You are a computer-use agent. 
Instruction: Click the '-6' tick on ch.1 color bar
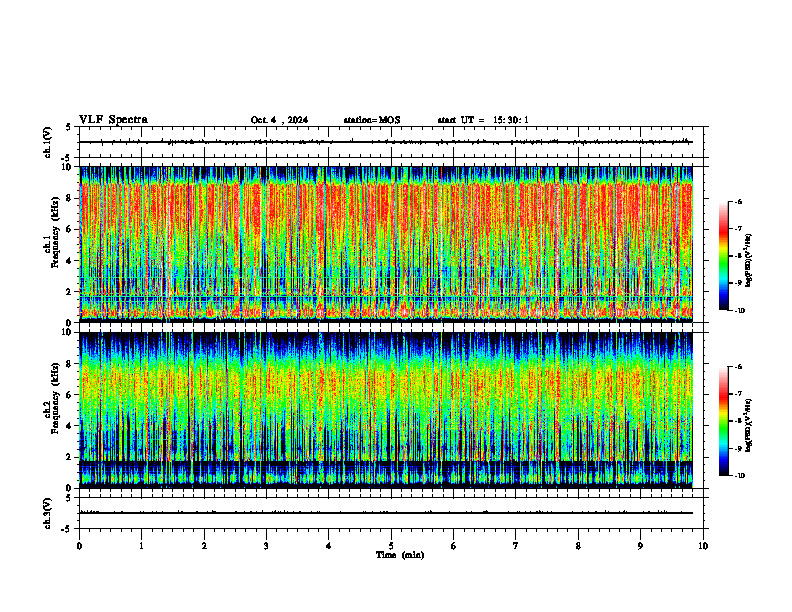[x=739, y=201]
